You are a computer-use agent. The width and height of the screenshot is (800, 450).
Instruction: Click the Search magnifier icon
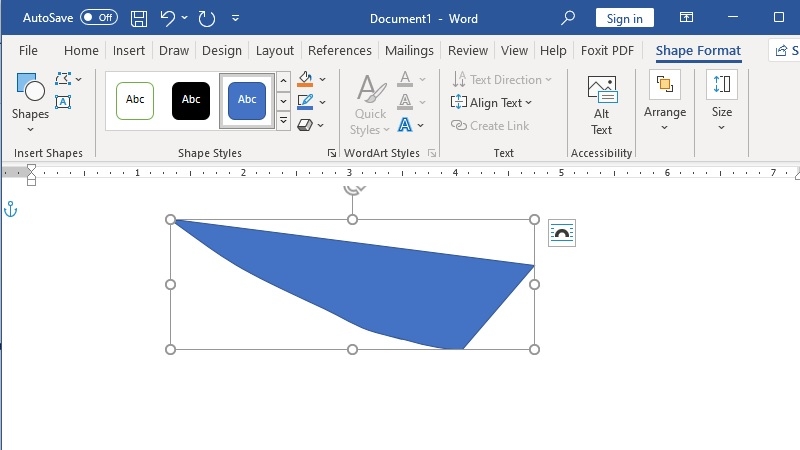568,18
